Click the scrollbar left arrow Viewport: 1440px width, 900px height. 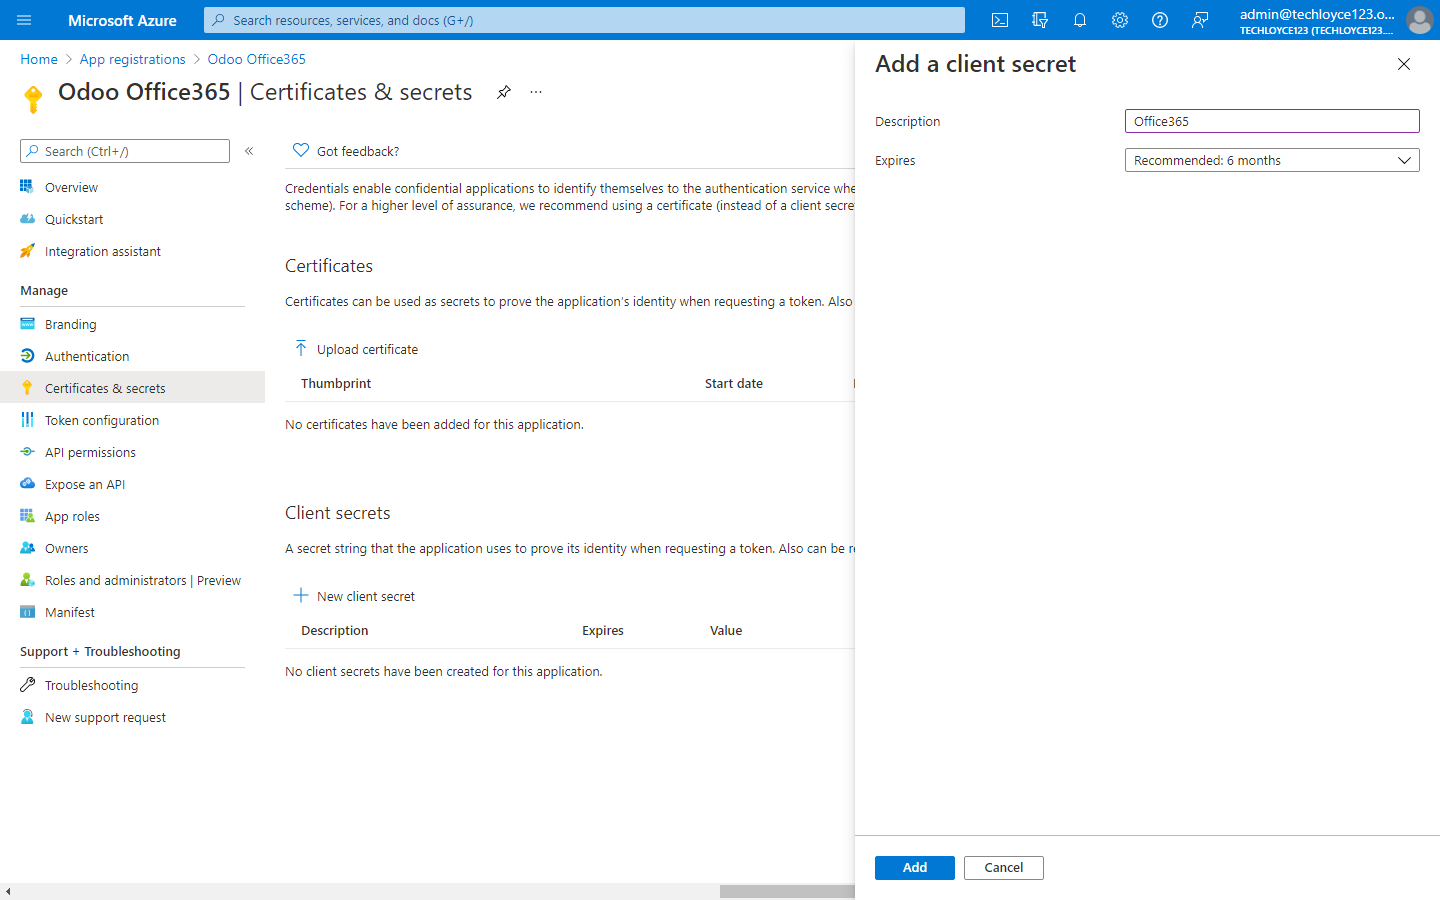pos(8,891)
